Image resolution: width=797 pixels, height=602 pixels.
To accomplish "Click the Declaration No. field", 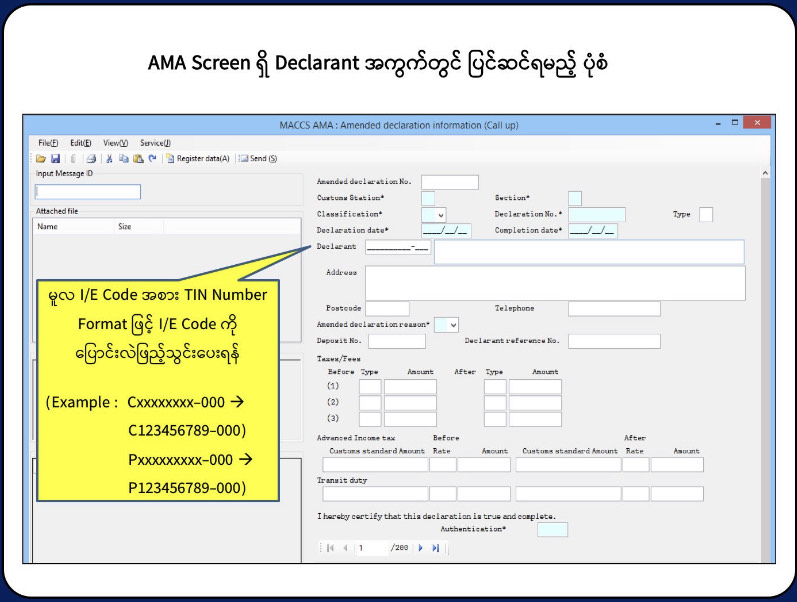I will (597, 215).
